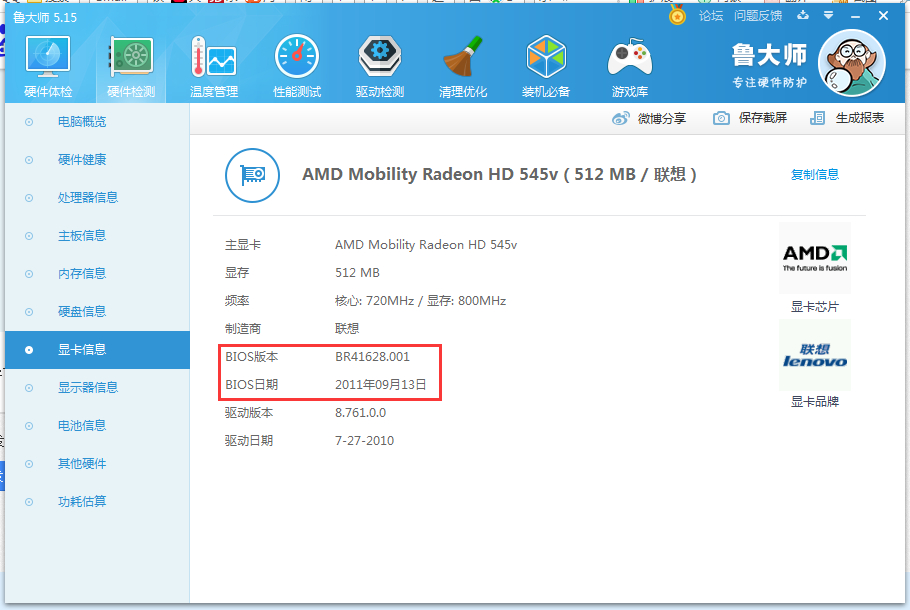910x610 pixels.
Task: Click the 鲁大师 mascot avatar
Action: pos(851,63)
